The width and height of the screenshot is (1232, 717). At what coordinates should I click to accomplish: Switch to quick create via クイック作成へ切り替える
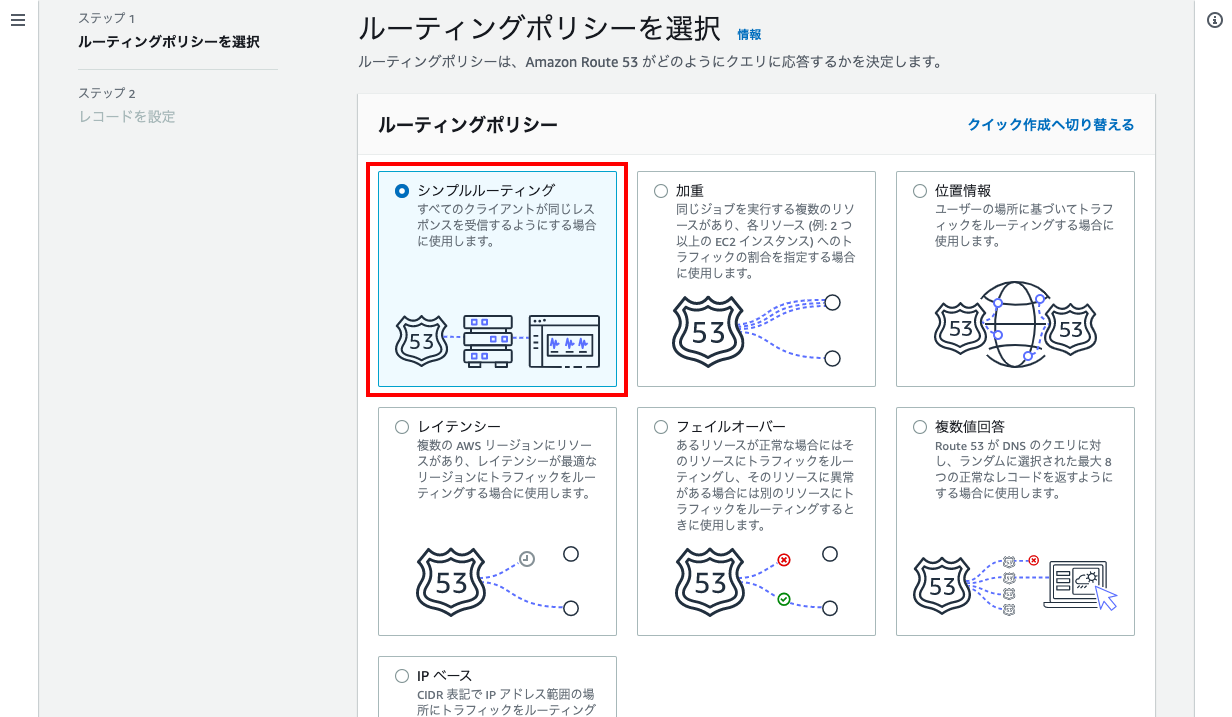[1050, 125]
